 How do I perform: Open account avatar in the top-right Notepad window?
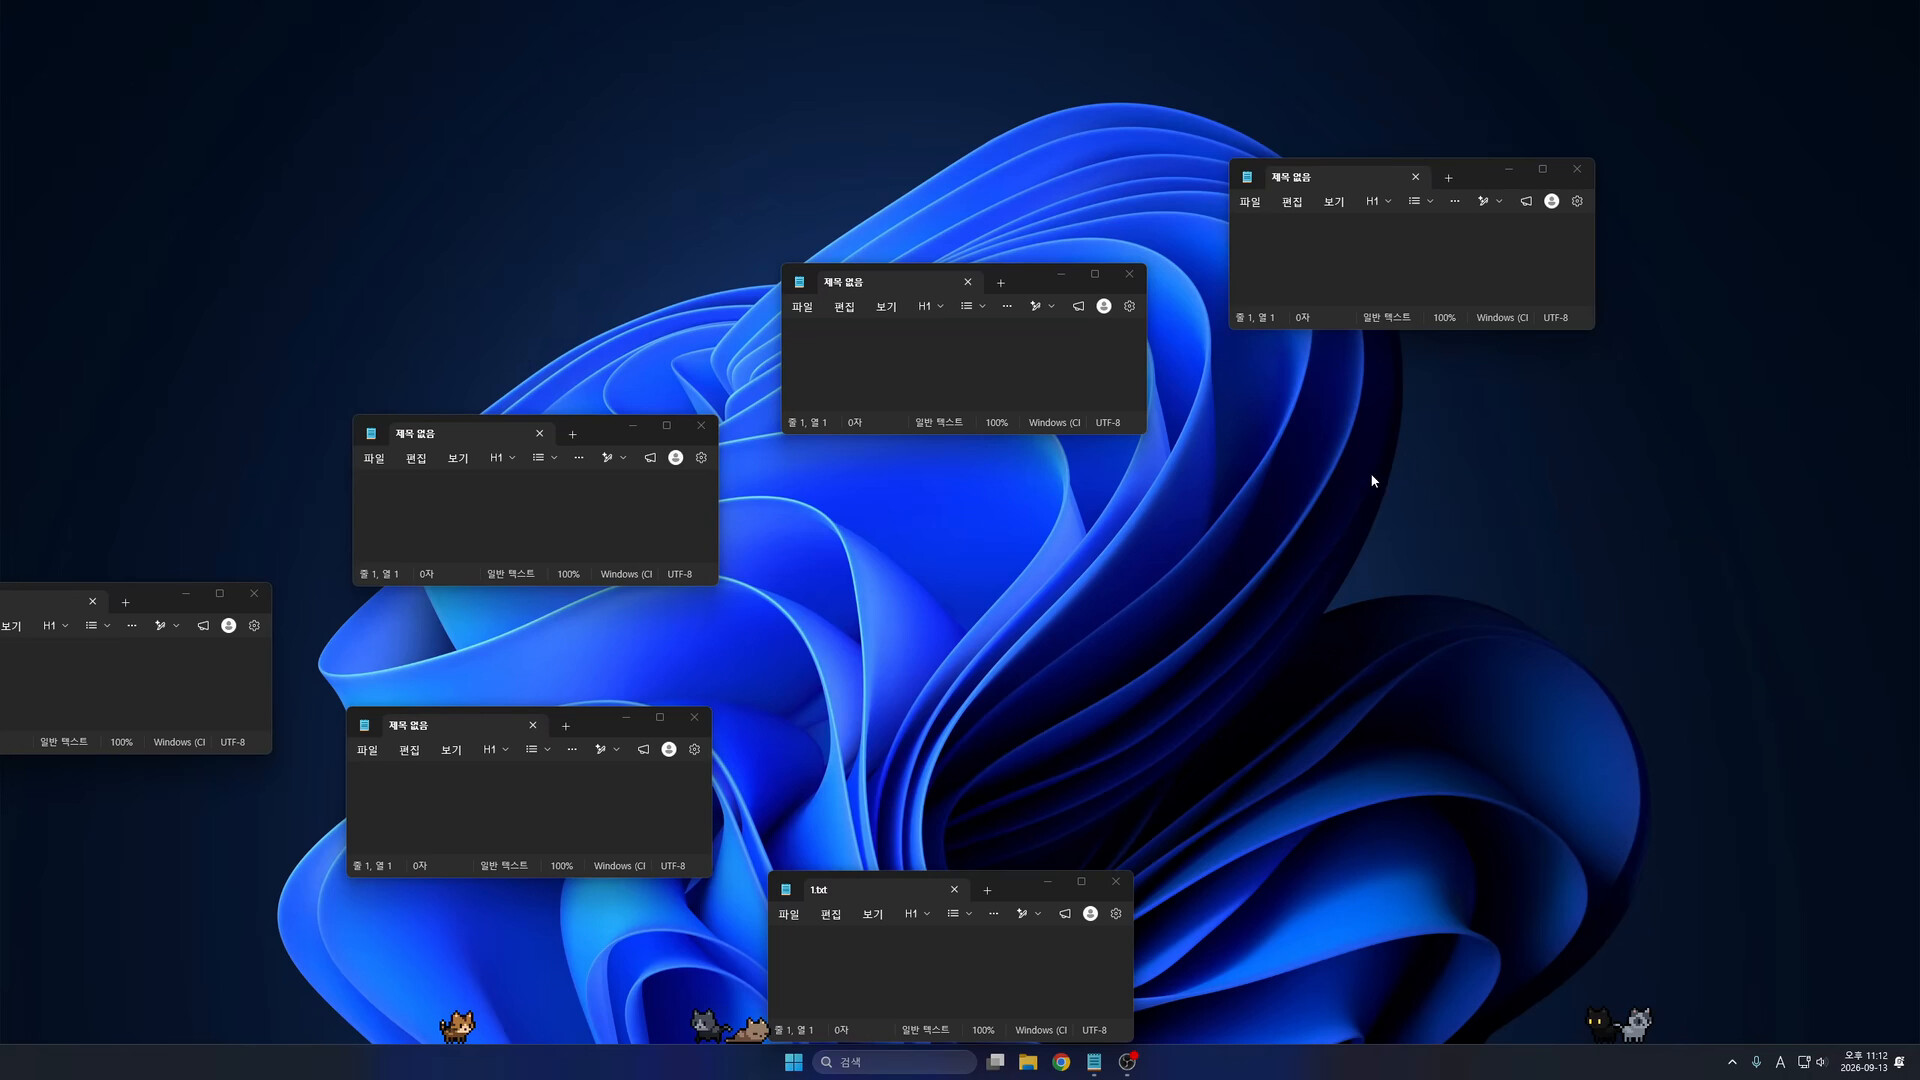pos(1552,202)
